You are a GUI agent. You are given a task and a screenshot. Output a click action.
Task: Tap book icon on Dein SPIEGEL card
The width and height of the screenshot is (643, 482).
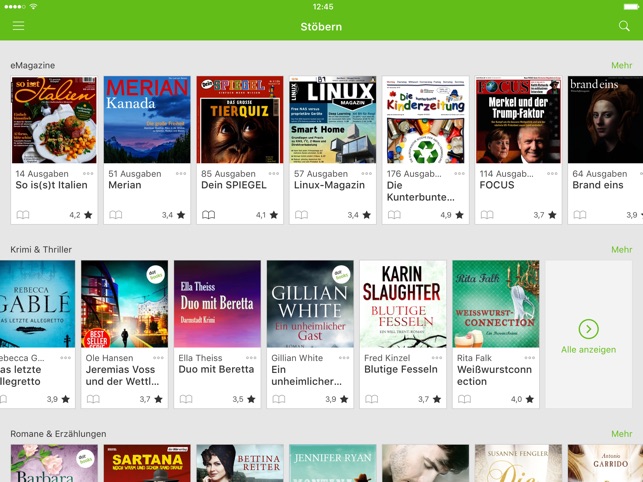coord(208,215)
